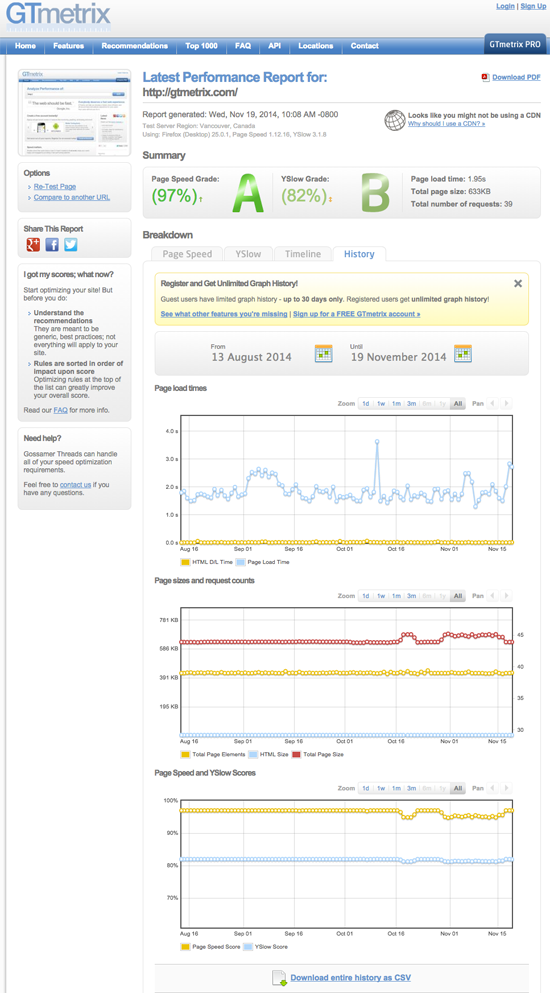Set Page load times zoom to 1d
Image resolution: width=550 pixels, height=993 pixels.
[366, 403]
